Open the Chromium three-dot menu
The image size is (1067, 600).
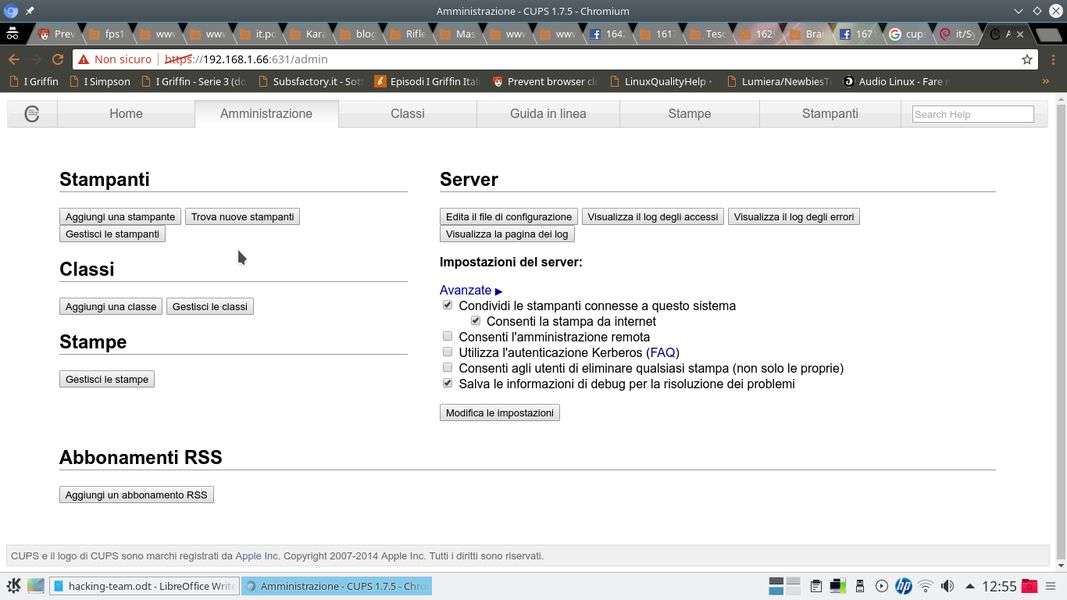pyautogui.click(x=1050, y=59)
